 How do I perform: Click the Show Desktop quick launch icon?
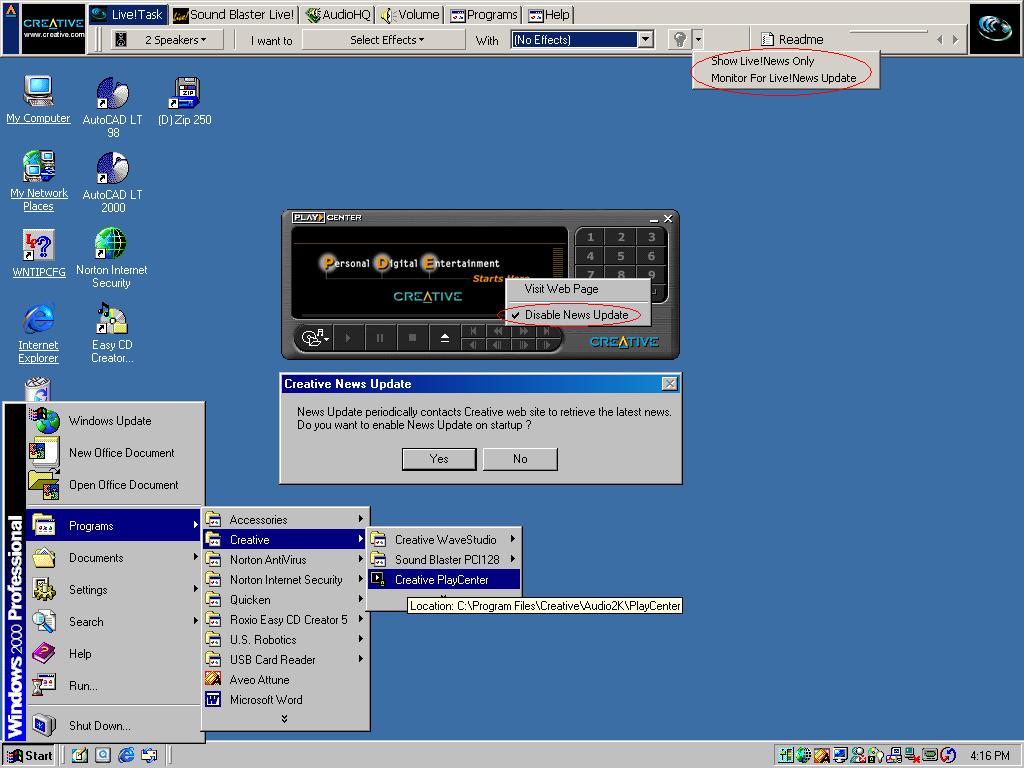80,755
